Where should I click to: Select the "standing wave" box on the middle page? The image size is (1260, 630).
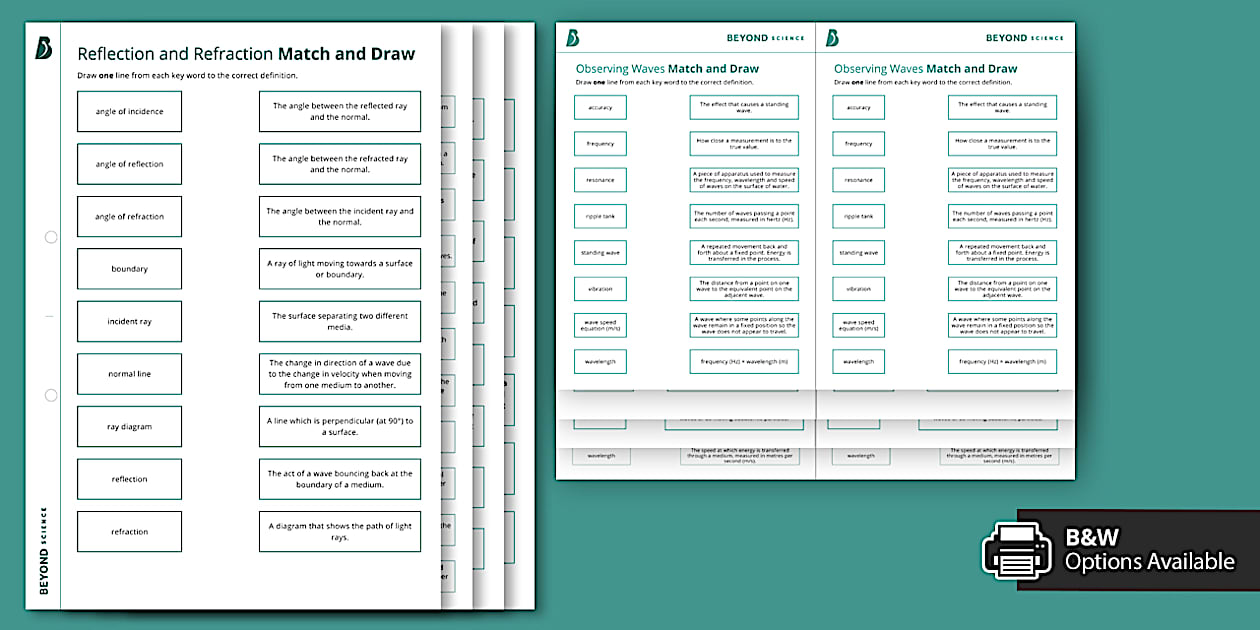[600, 252]
